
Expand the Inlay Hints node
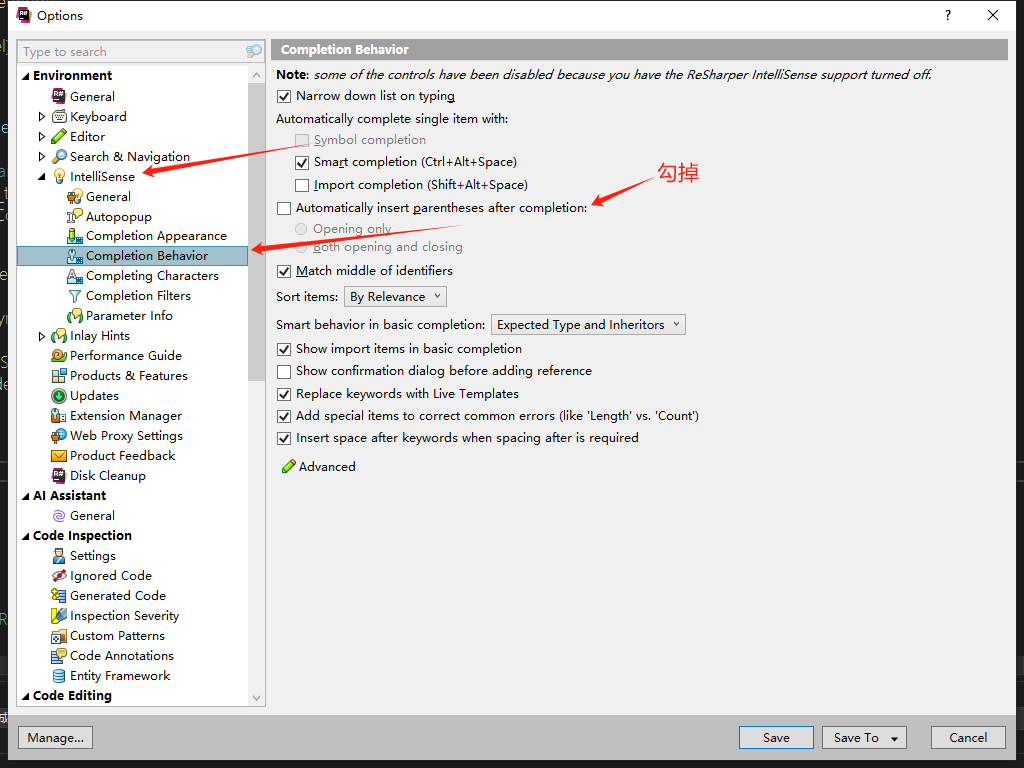(x=42, y=336)
